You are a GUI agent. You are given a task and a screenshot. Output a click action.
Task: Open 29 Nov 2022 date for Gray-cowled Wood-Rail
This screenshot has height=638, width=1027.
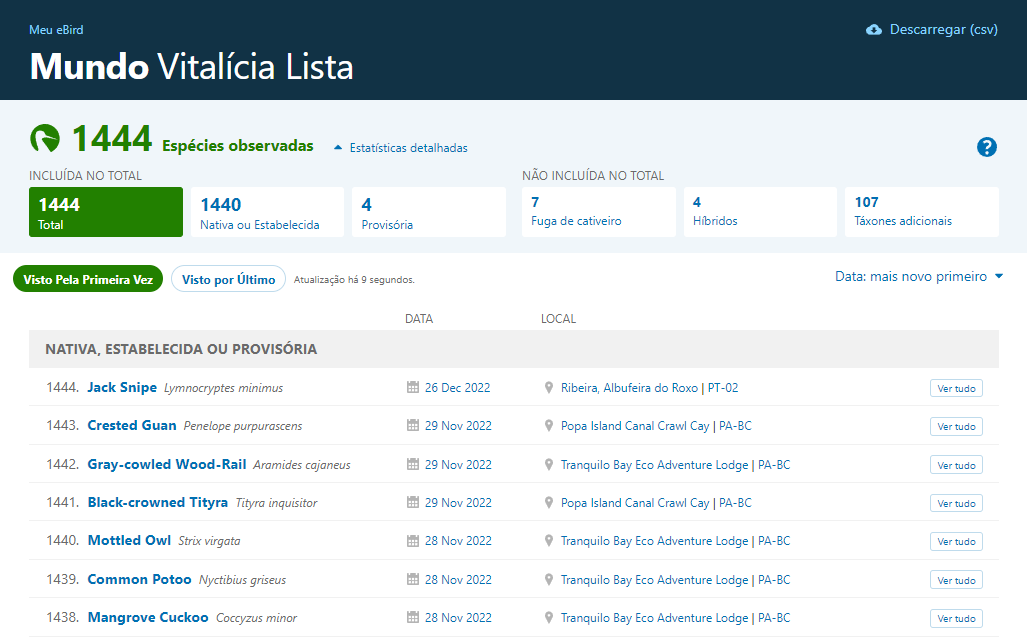(x=458, y=464)
